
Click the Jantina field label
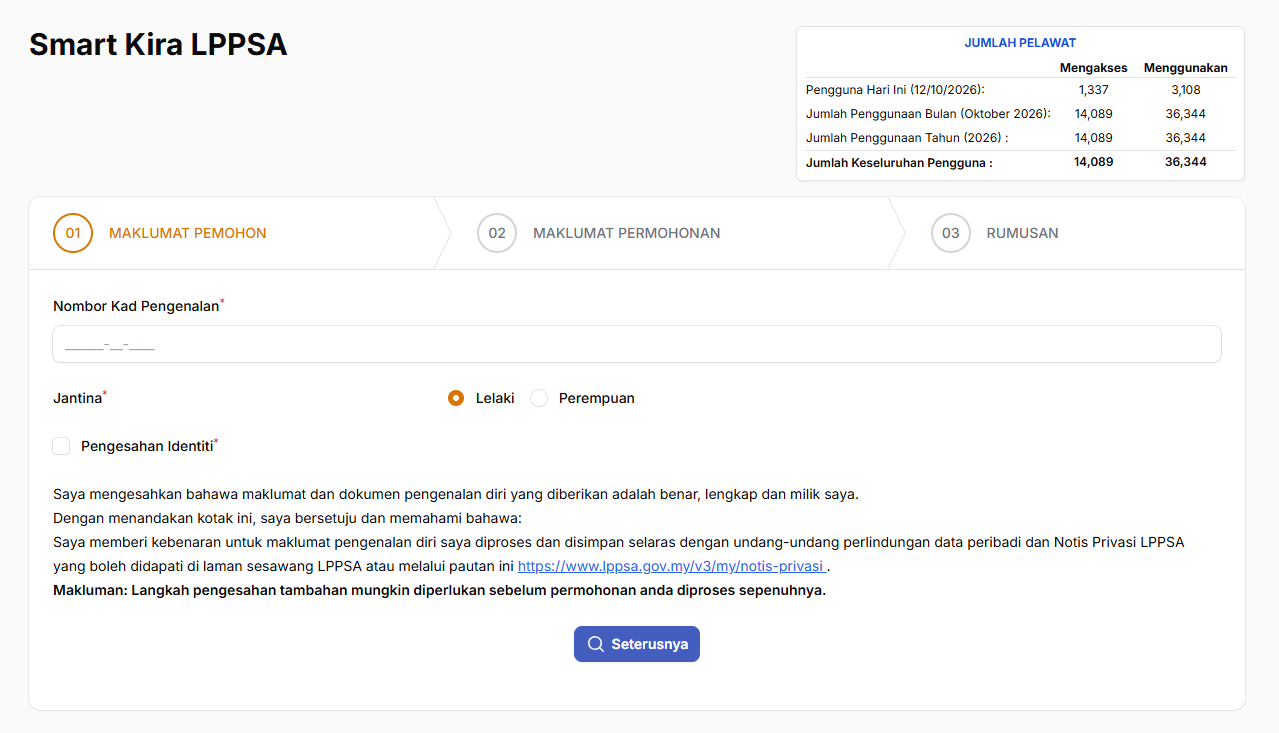click(x=78, y=398)
